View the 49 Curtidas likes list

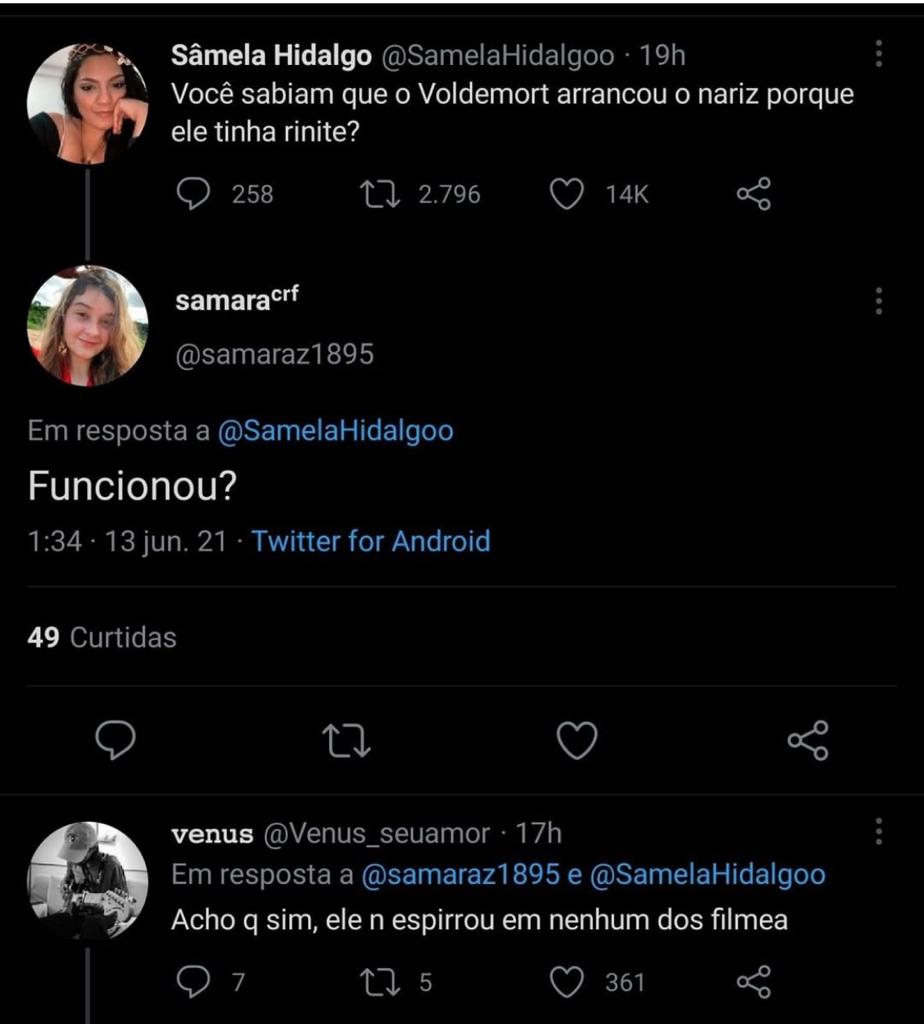coord(102,638)
